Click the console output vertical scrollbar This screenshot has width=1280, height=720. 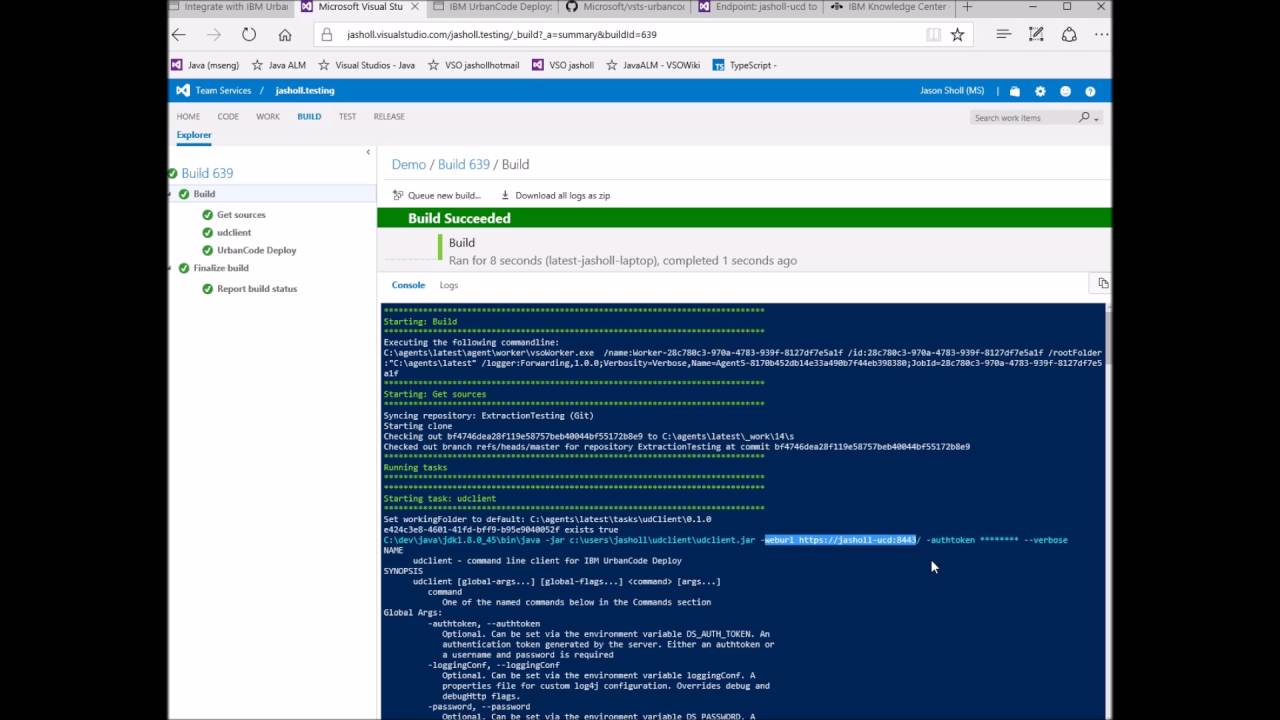pos(1107,511)
